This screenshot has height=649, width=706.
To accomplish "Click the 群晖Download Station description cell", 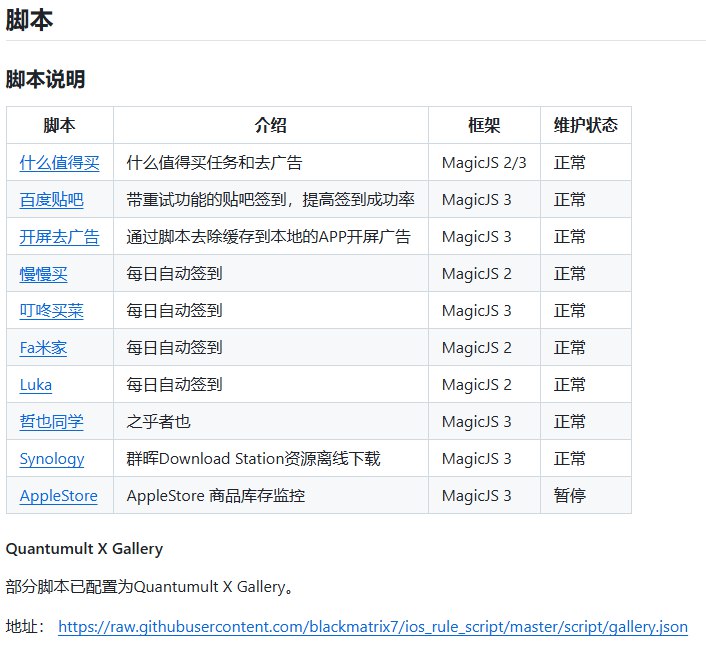I will (253, 458).
